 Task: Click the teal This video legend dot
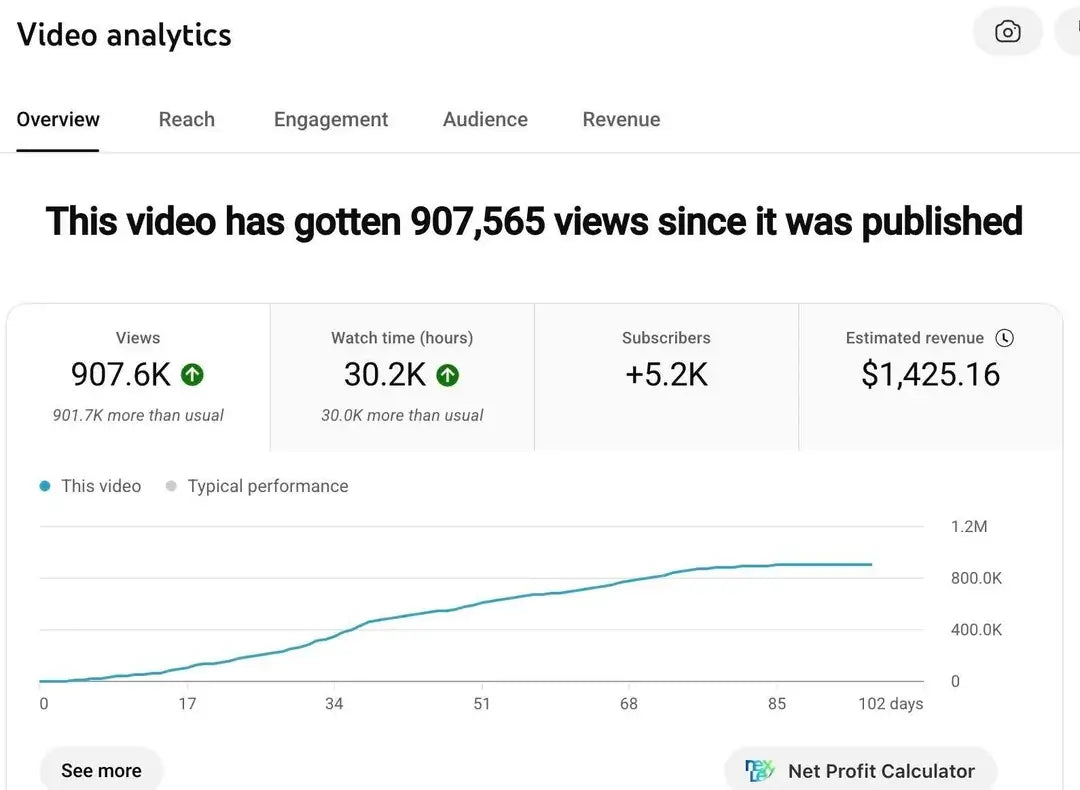click(x=45, y=487)
